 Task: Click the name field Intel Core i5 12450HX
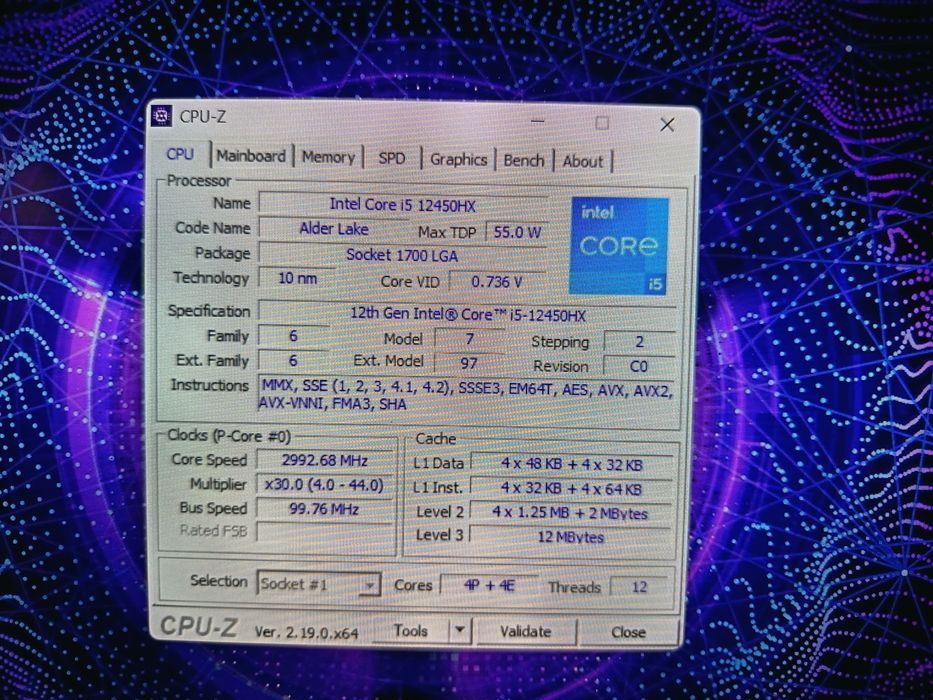(x=403, y=205)
